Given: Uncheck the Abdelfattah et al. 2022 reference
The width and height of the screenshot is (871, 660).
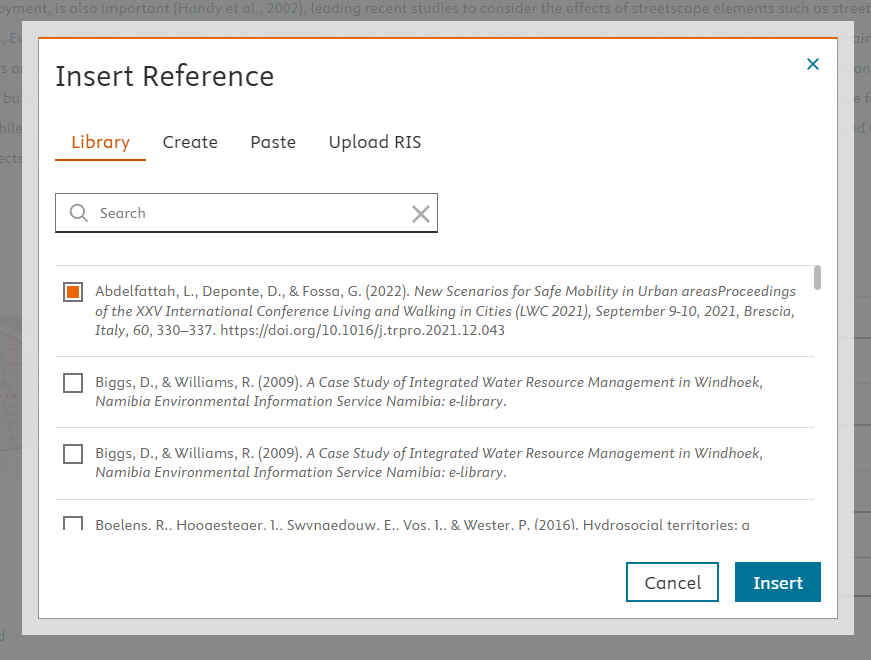Looking at the screenshot, I should pyautogui.click(x=72, y=290).
